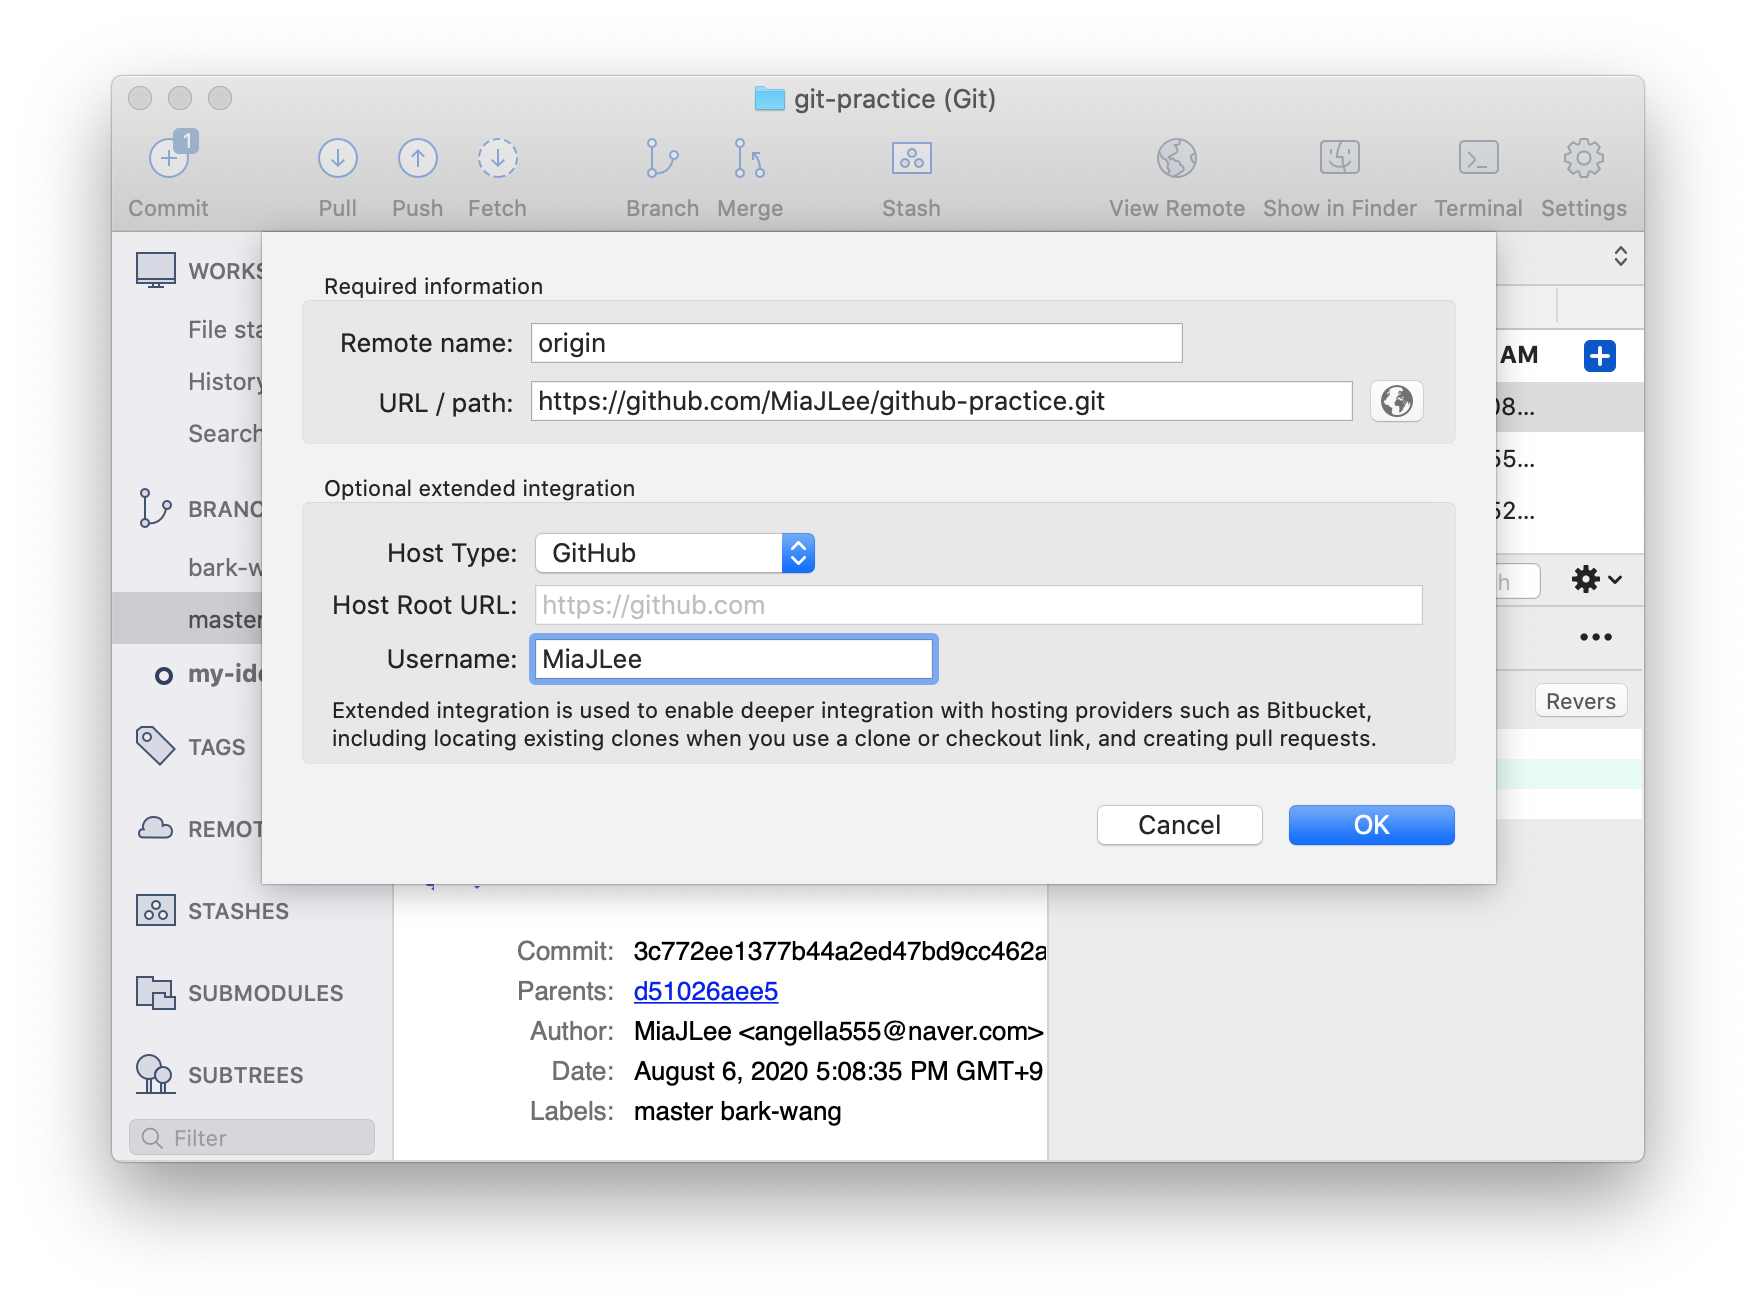Click the Commit toolbar icon

pyautogui.click(x=170, y=157)
